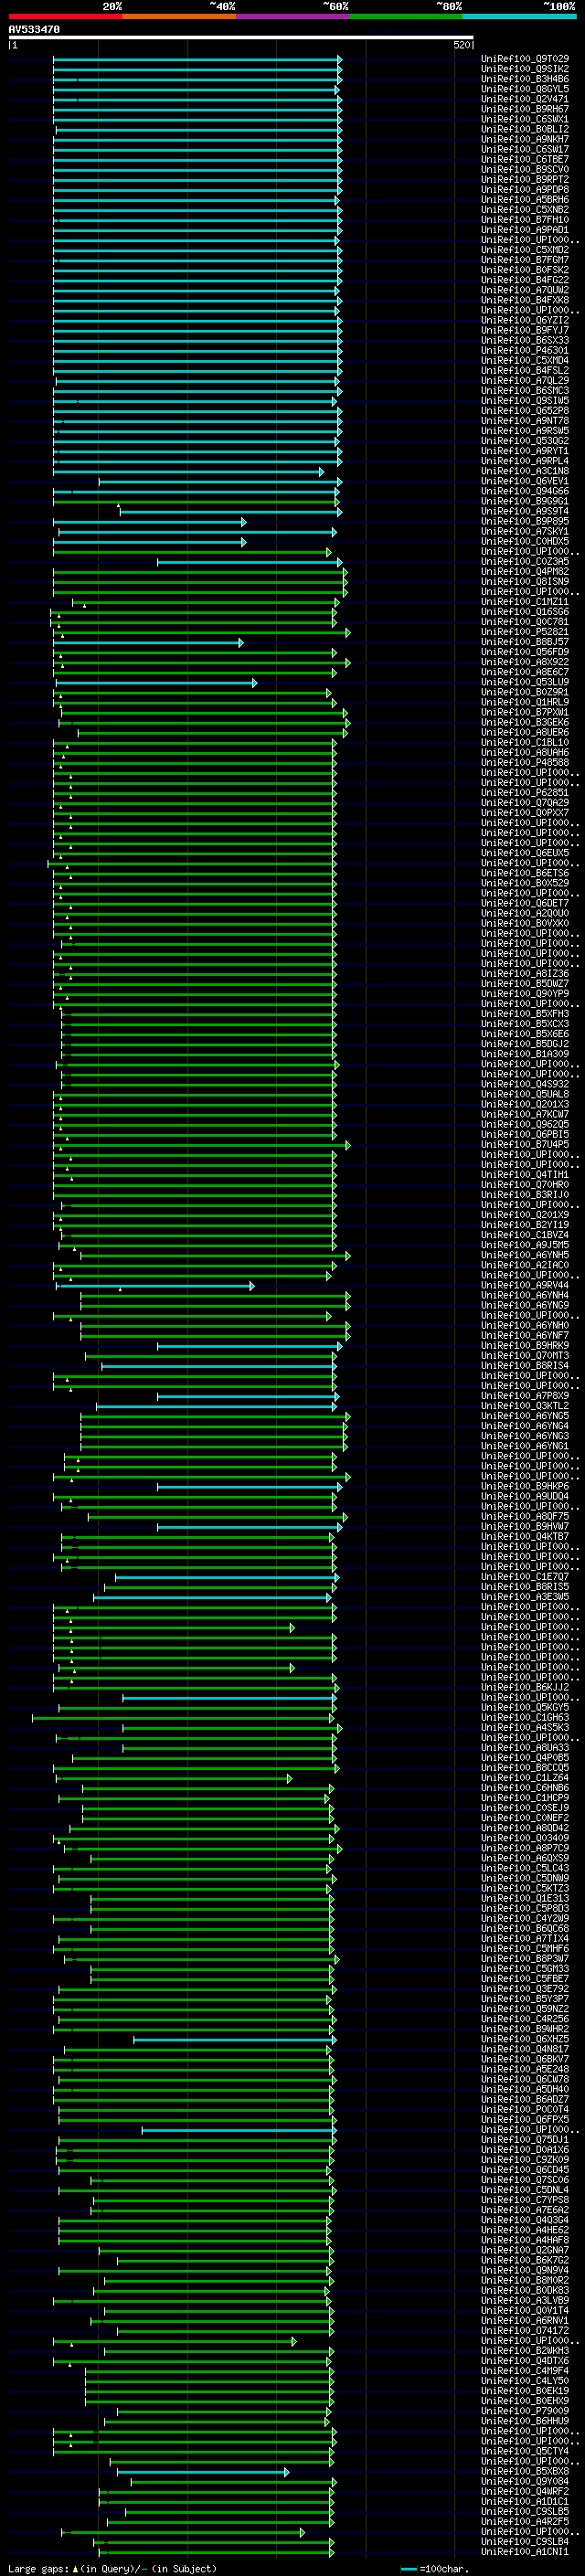Click the =100char. scale legend
This screenshot has width=585, height=2576.
coord(434,2568)
